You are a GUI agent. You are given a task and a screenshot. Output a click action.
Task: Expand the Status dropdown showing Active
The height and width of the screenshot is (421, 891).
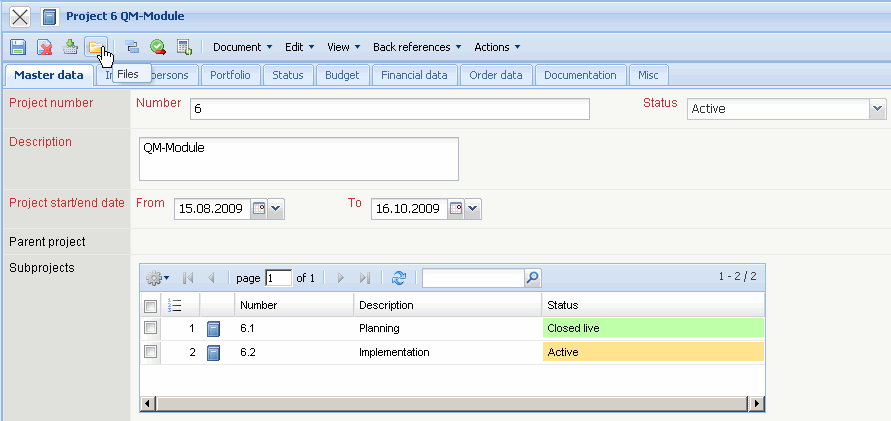coord(877,109)
